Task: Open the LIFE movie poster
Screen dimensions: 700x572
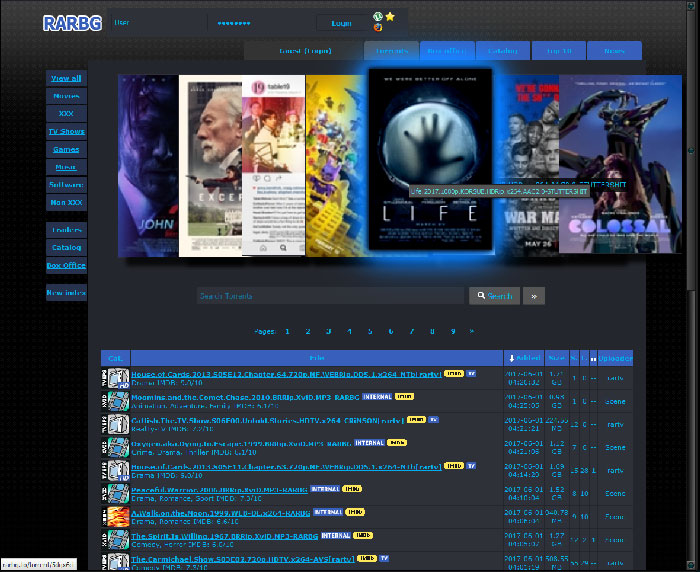Action: [430, 159]
